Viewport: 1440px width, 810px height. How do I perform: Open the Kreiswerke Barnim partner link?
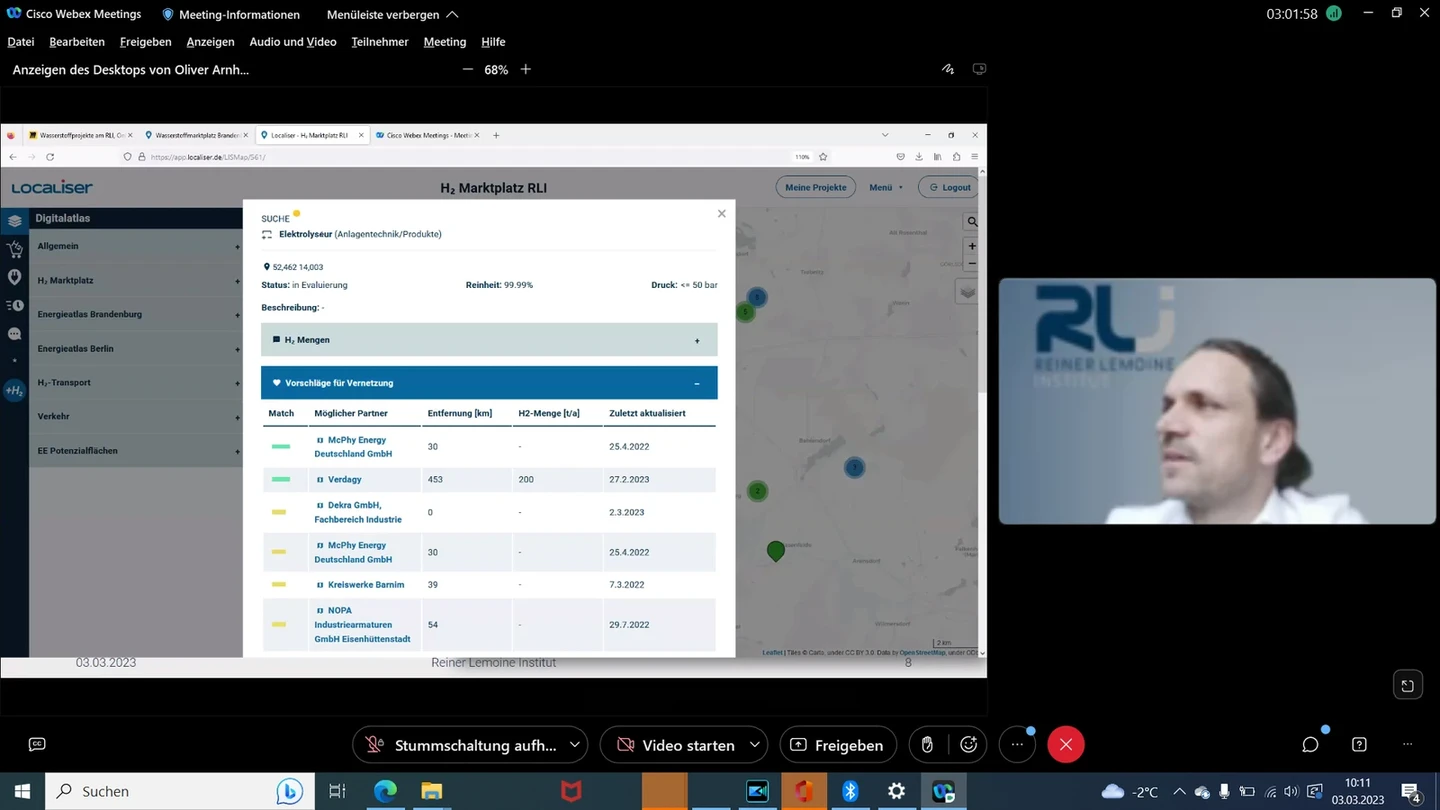(366, 585)
